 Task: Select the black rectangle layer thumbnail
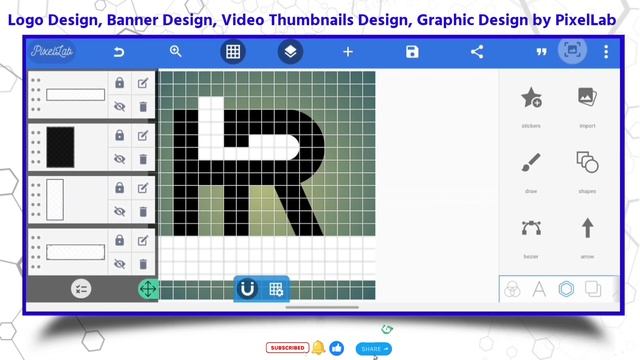pos(60,147)
